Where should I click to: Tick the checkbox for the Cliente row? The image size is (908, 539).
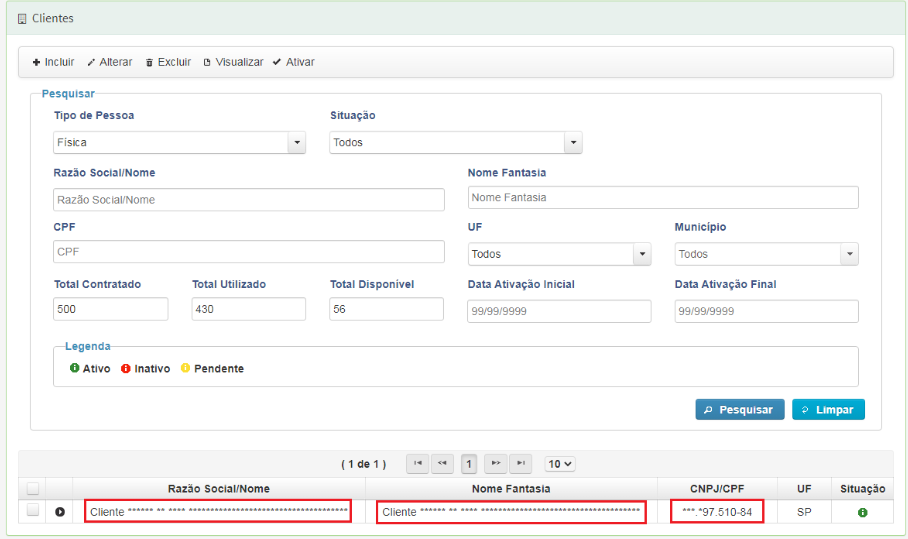pos(33,510)
